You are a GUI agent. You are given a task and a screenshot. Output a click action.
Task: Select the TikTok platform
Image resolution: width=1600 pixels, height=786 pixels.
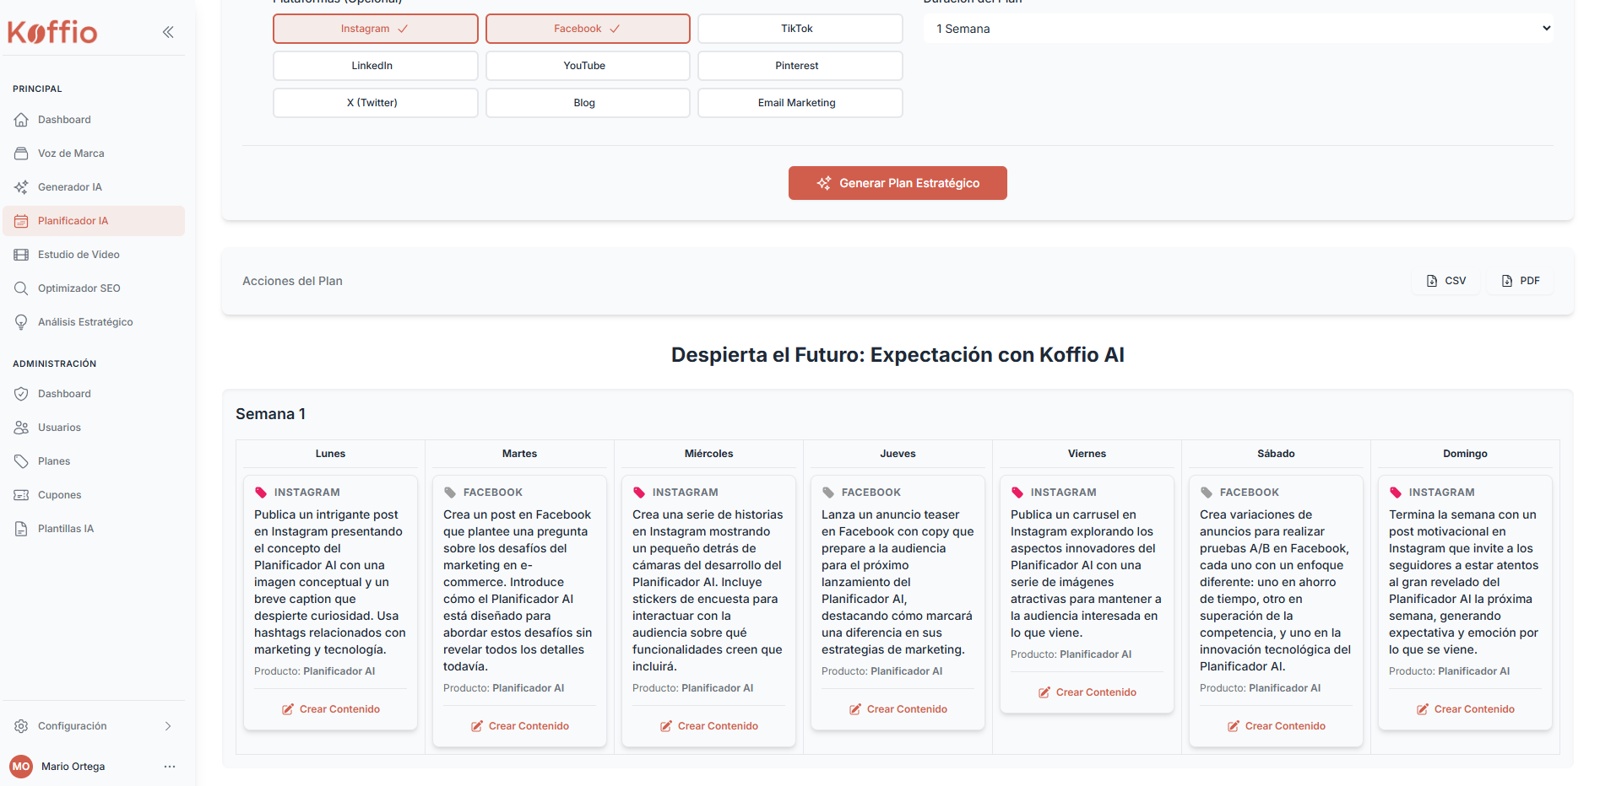click(800, 29)
